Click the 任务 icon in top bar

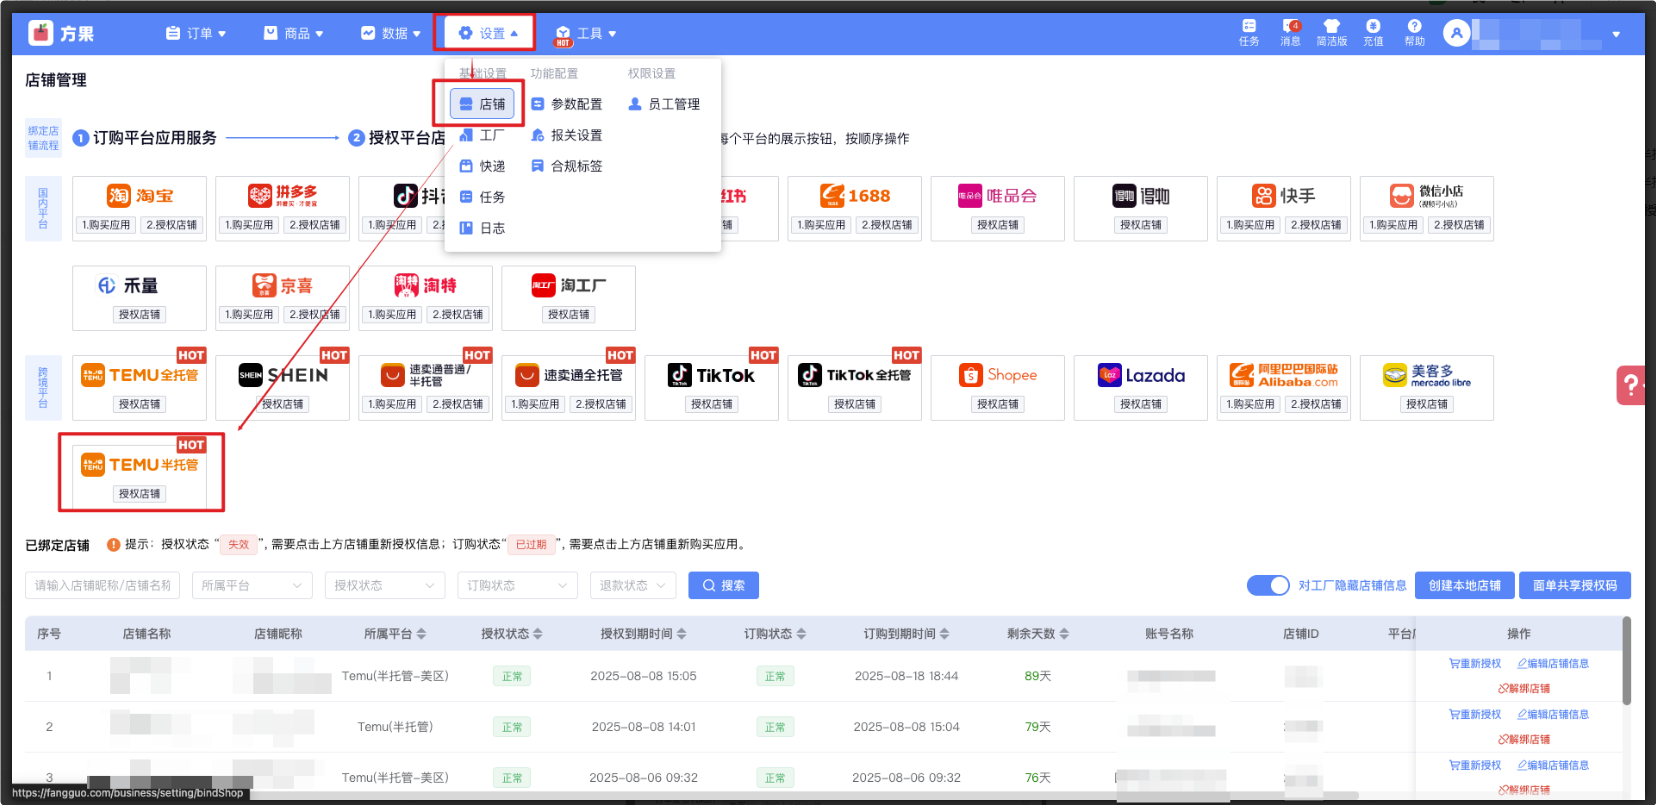tap(1248, 27)
